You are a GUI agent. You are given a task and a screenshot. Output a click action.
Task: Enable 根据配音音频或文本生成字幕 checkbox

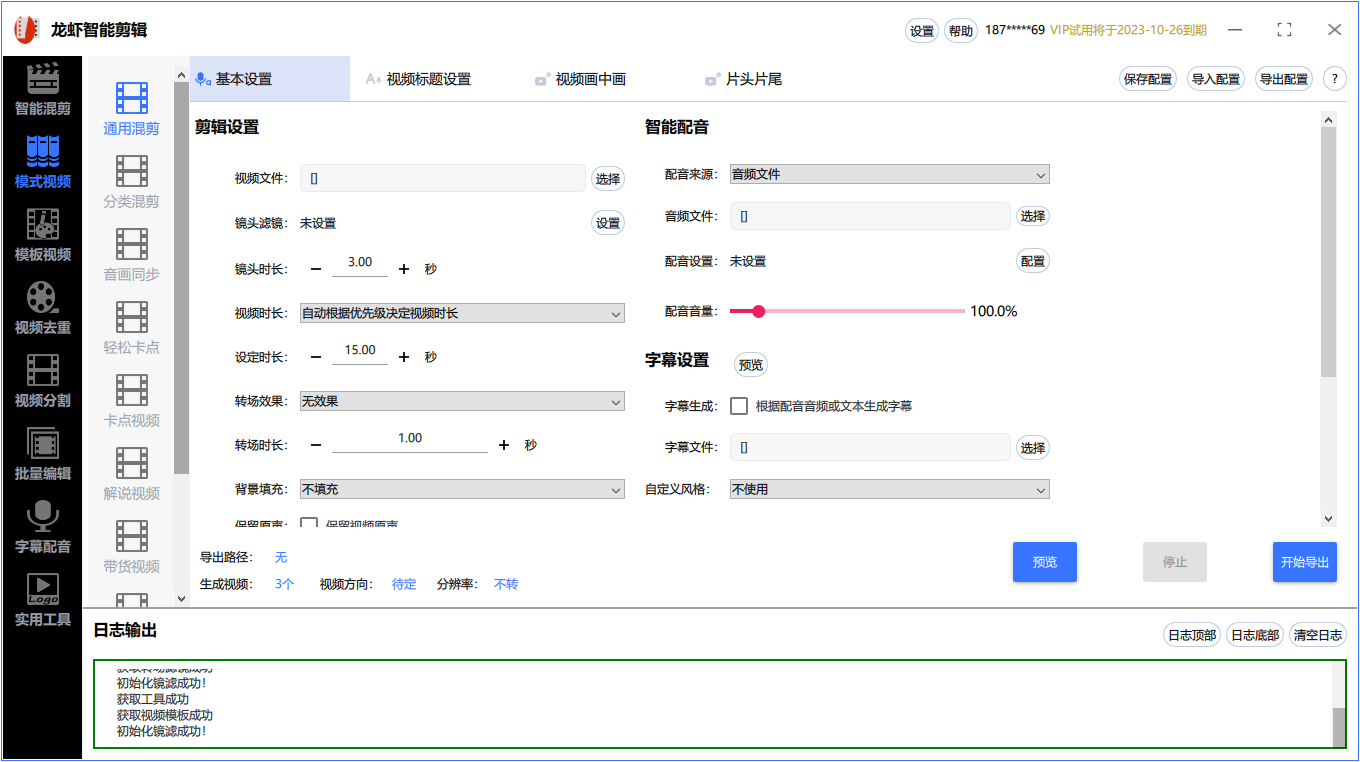737,406
